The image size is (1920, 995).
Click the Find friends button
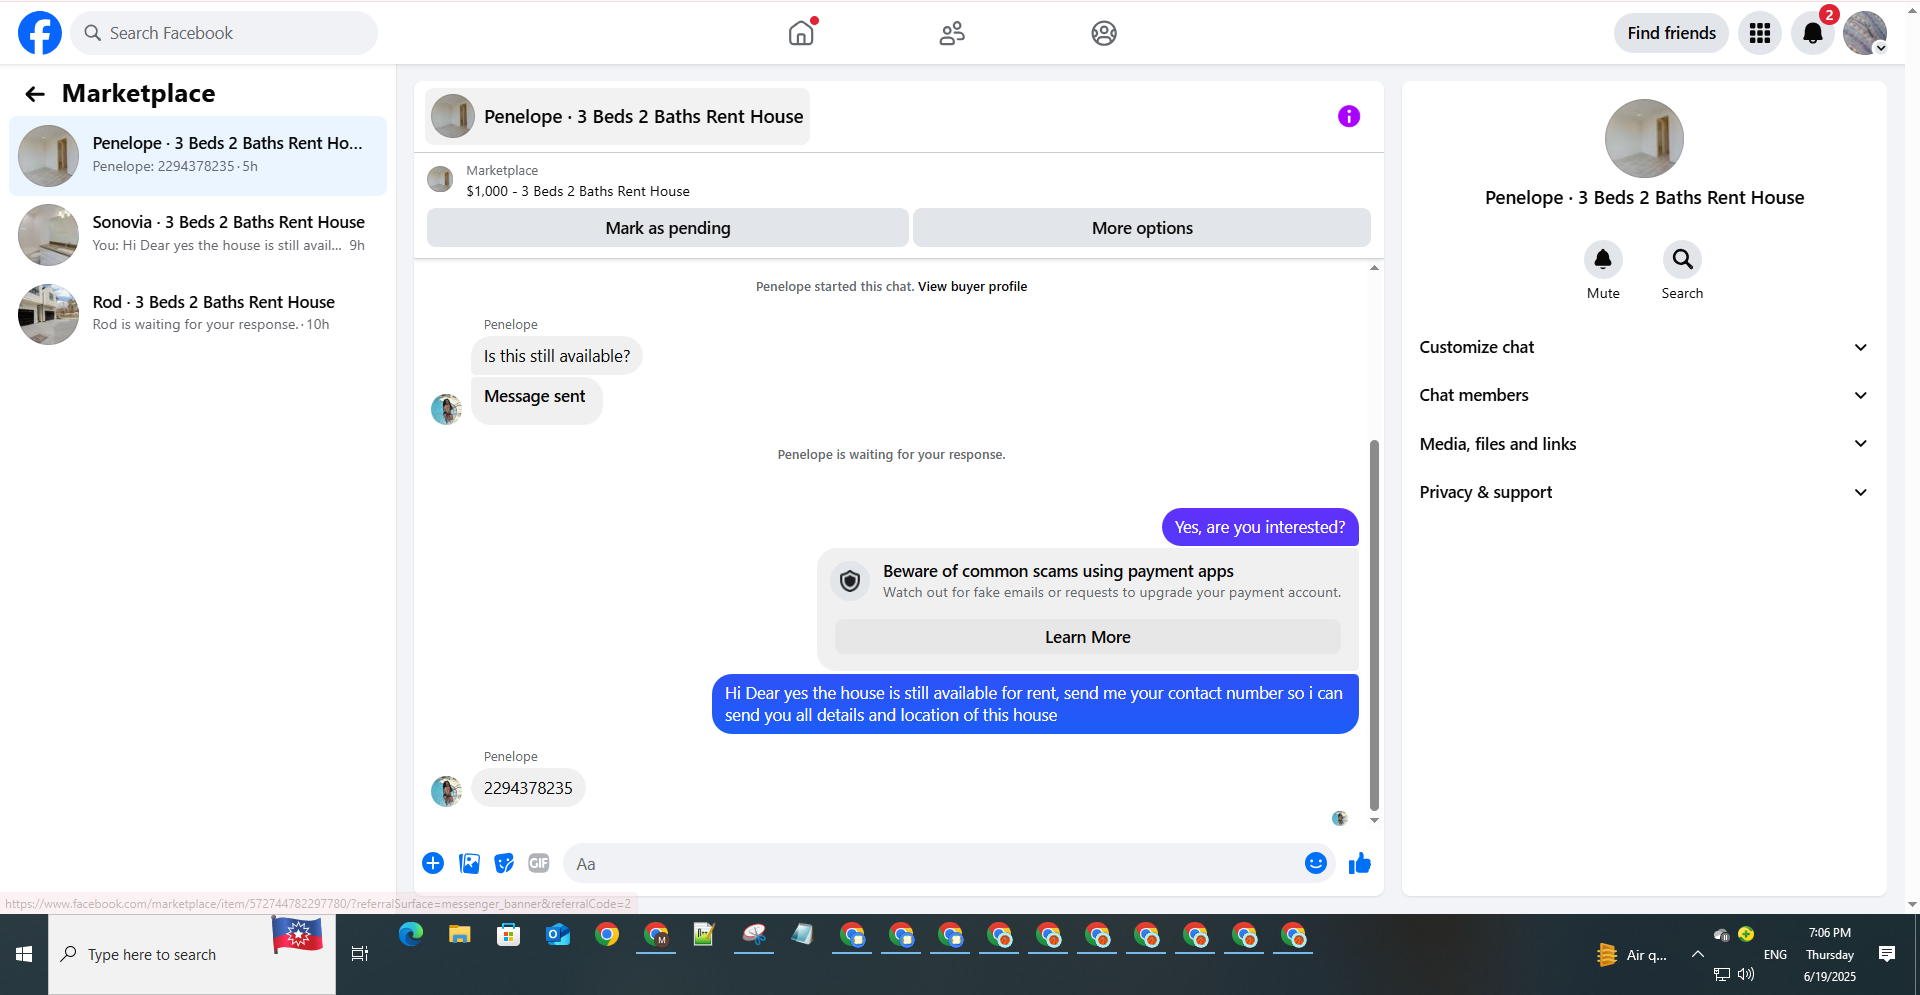pos(1671,33)
